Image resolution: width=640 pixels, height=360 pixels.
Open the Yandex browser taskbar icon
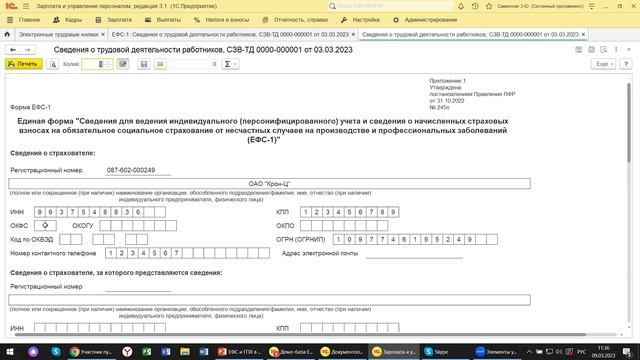[127, 351]
